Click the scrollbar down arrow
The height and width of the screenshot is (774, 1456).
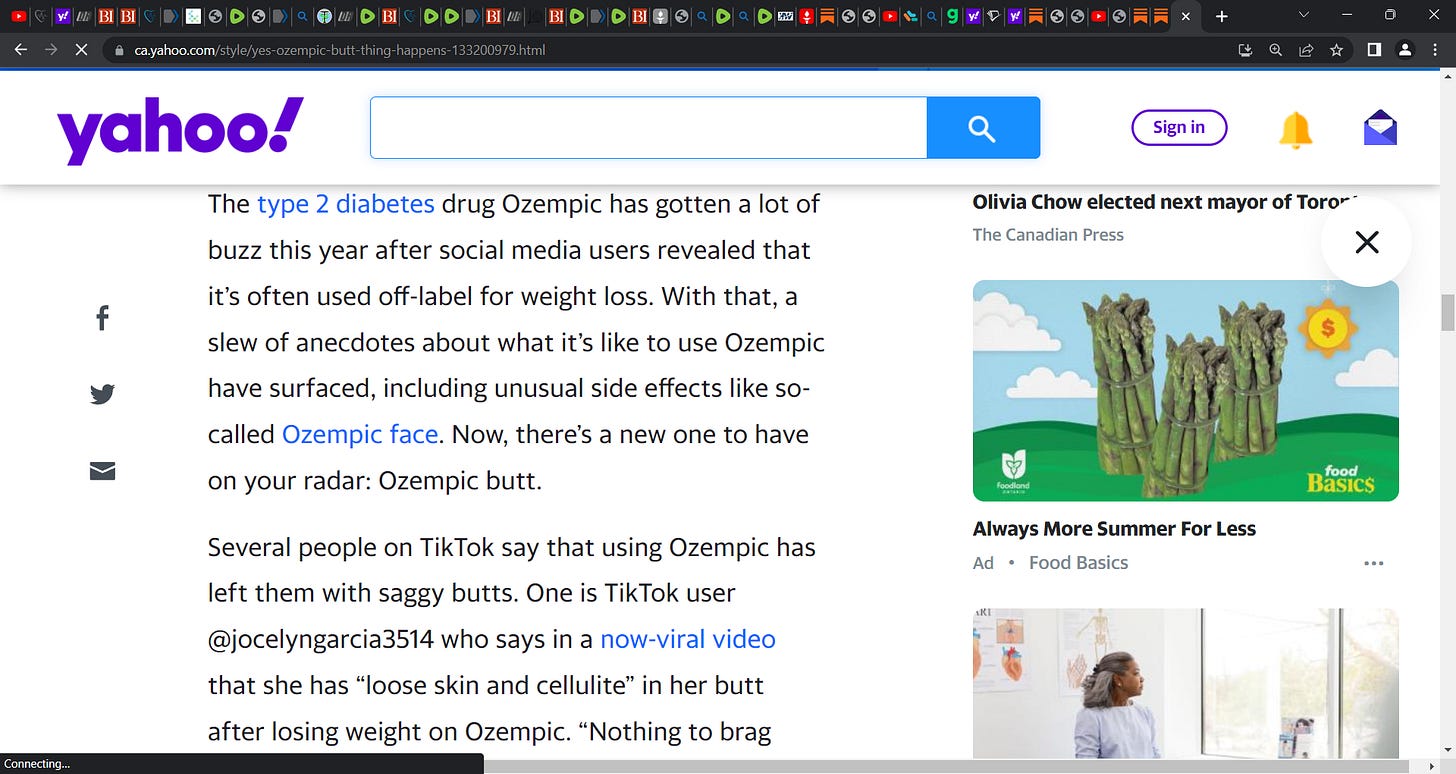point(1447,751)
